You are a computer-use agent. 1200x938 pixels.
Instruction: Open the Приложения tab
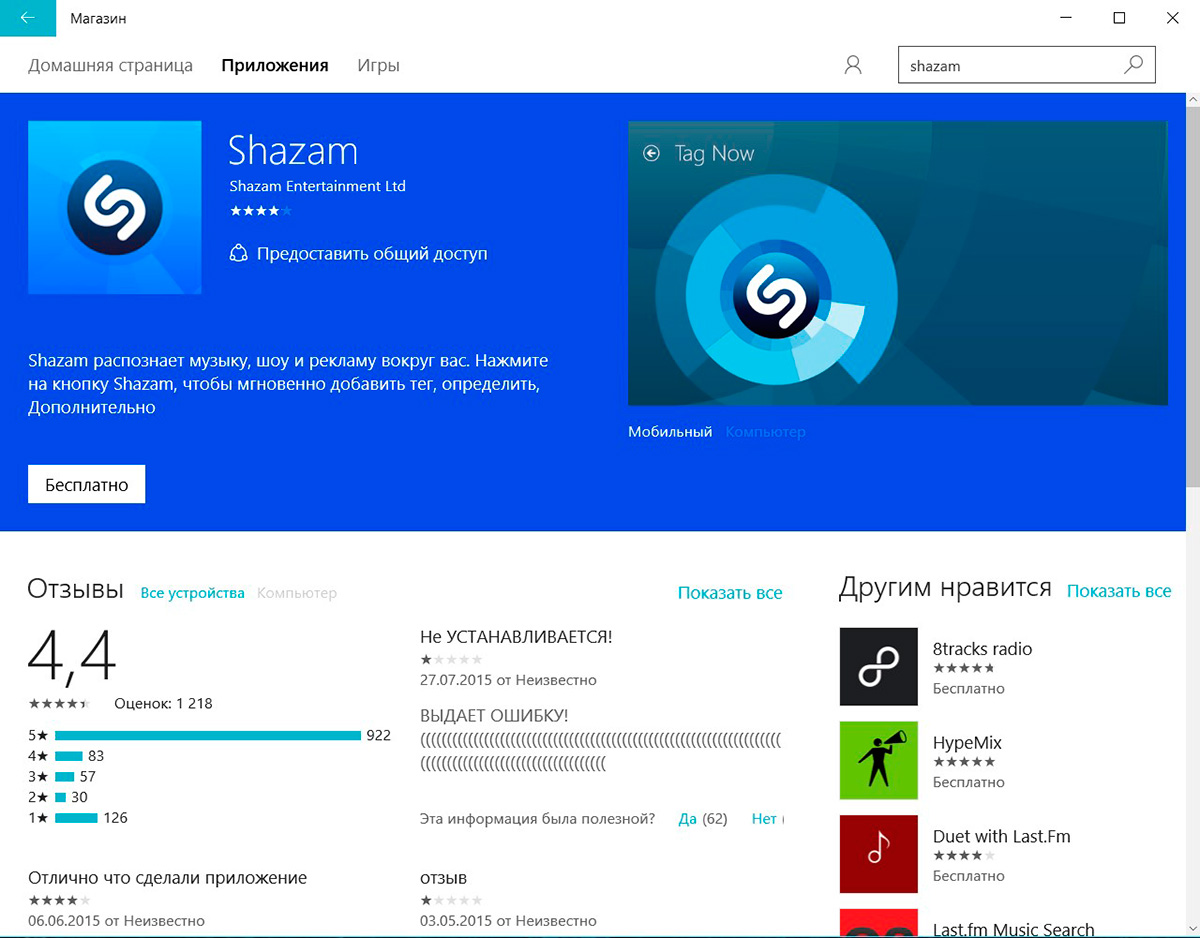(x=275, y=65)
